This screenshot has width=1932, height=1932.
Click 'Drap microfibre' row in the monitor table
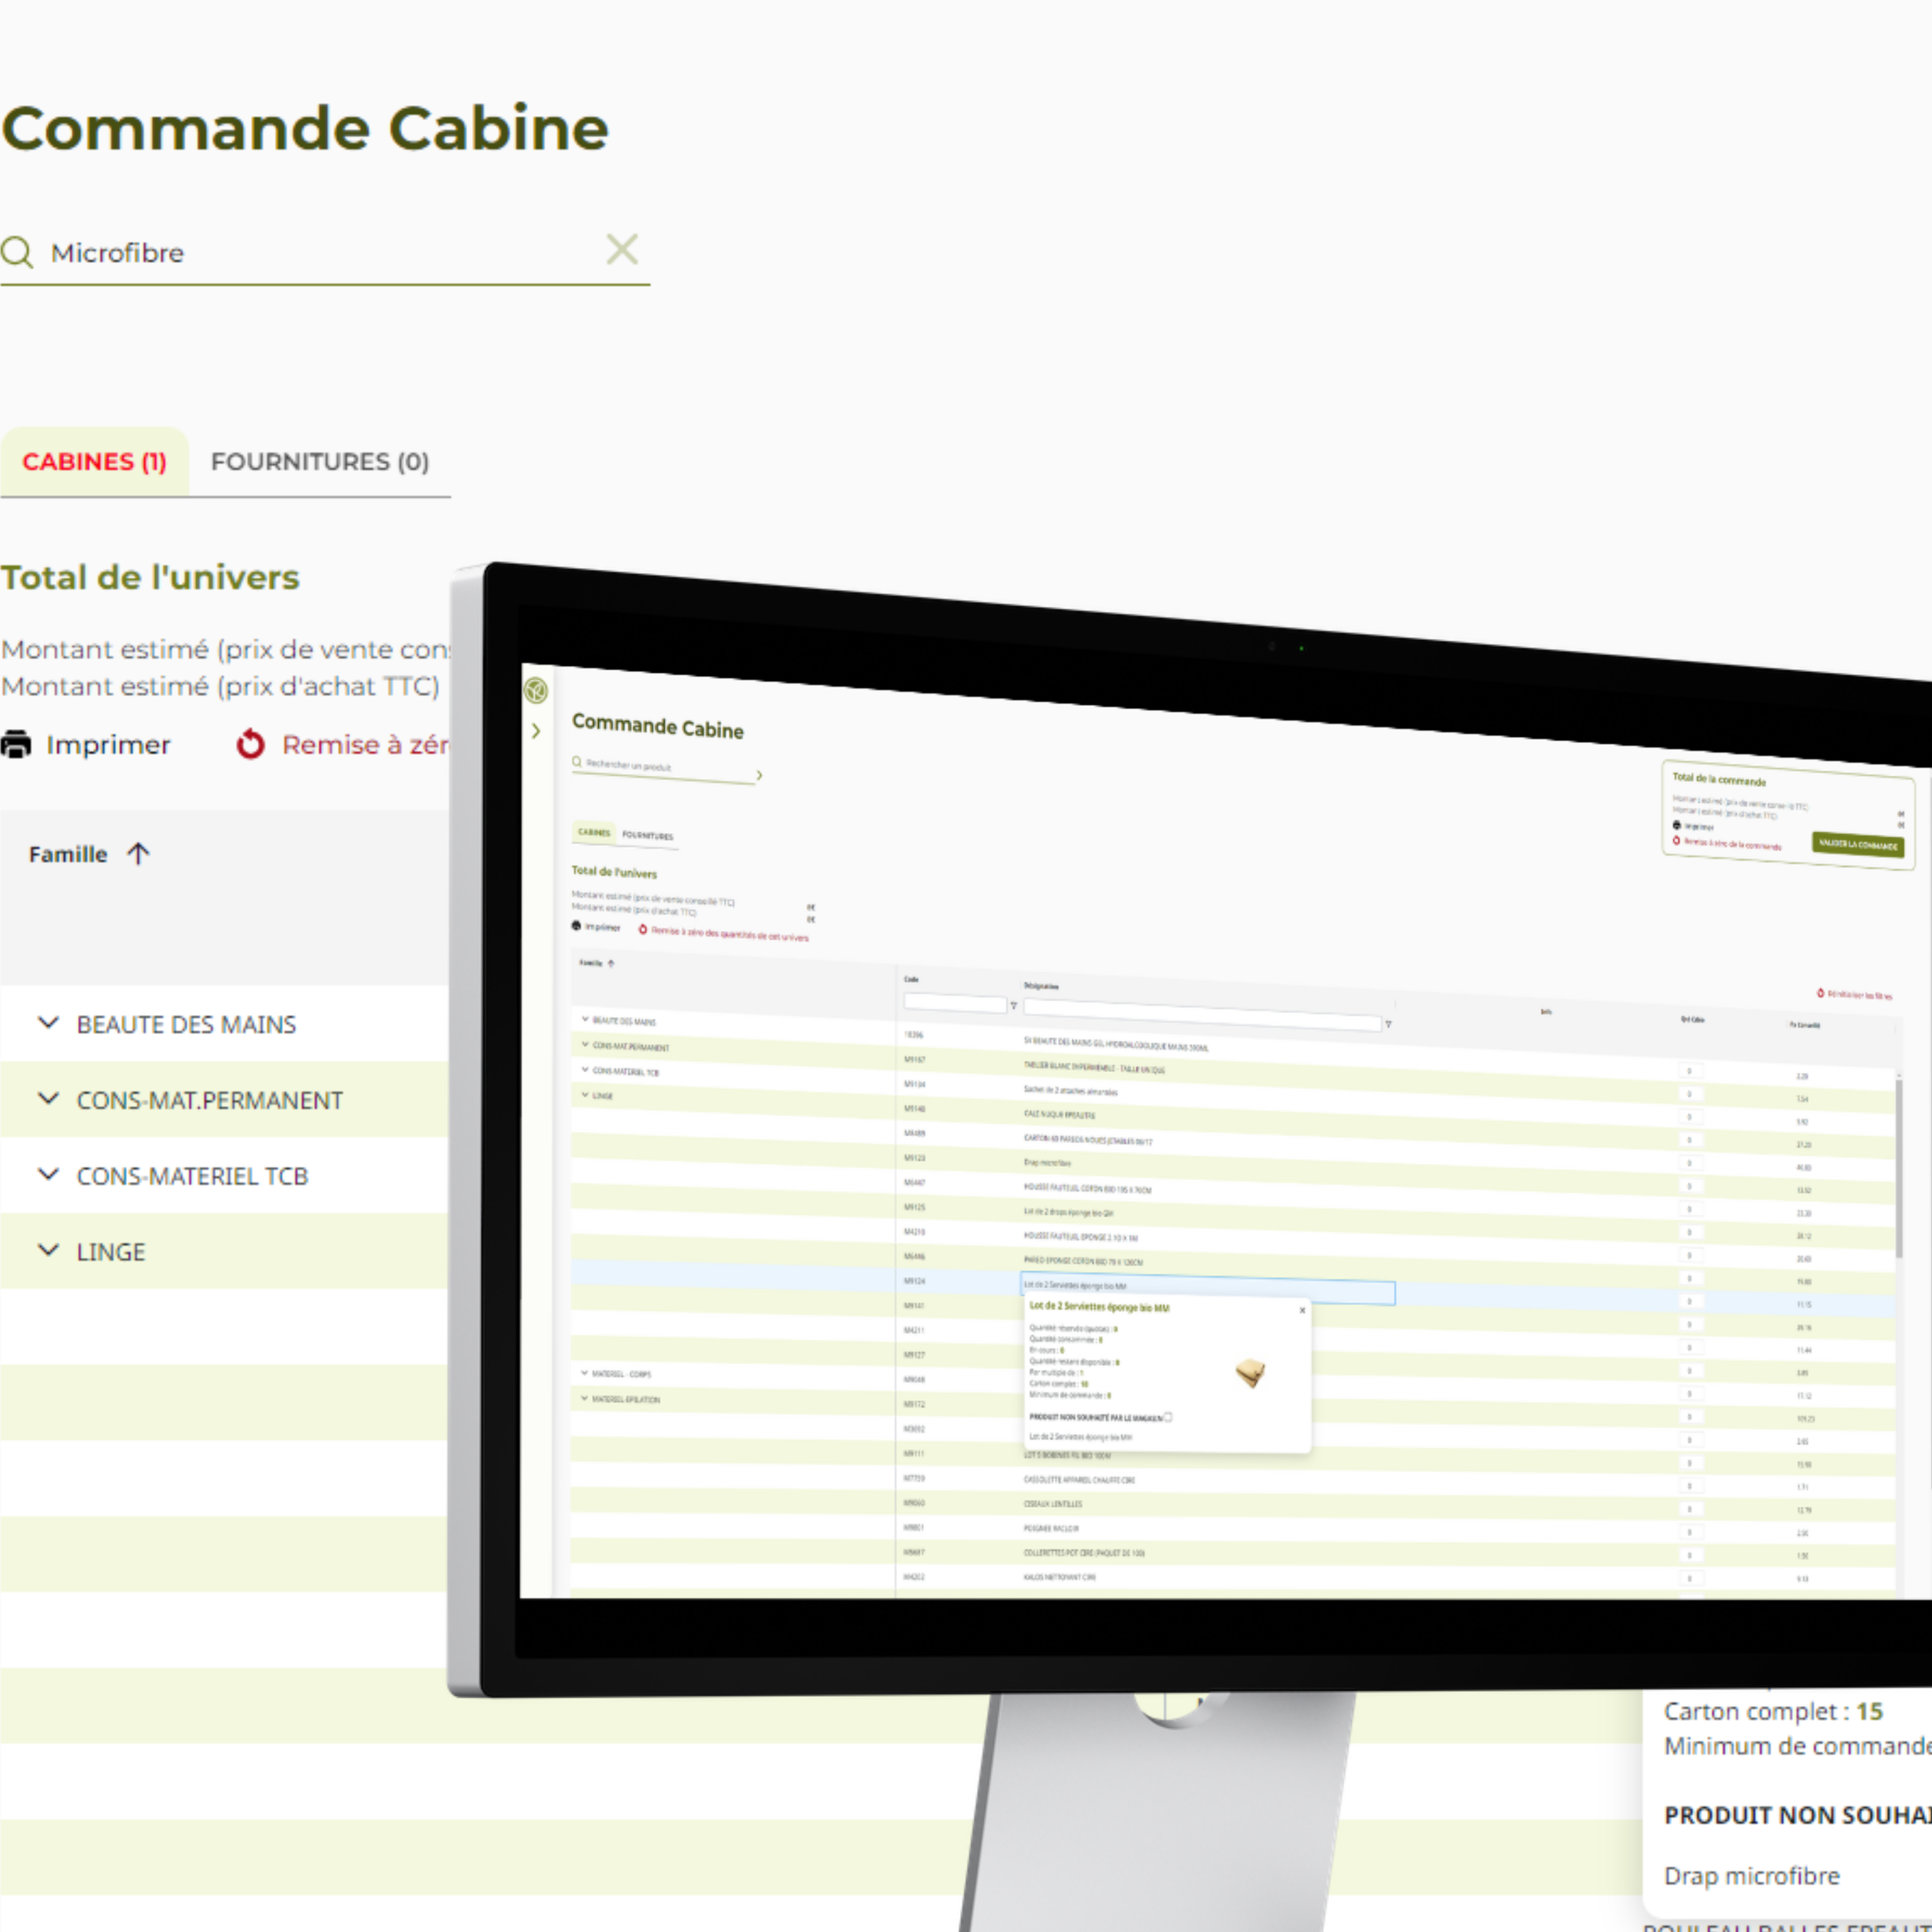click(x=1047, y=1163)
